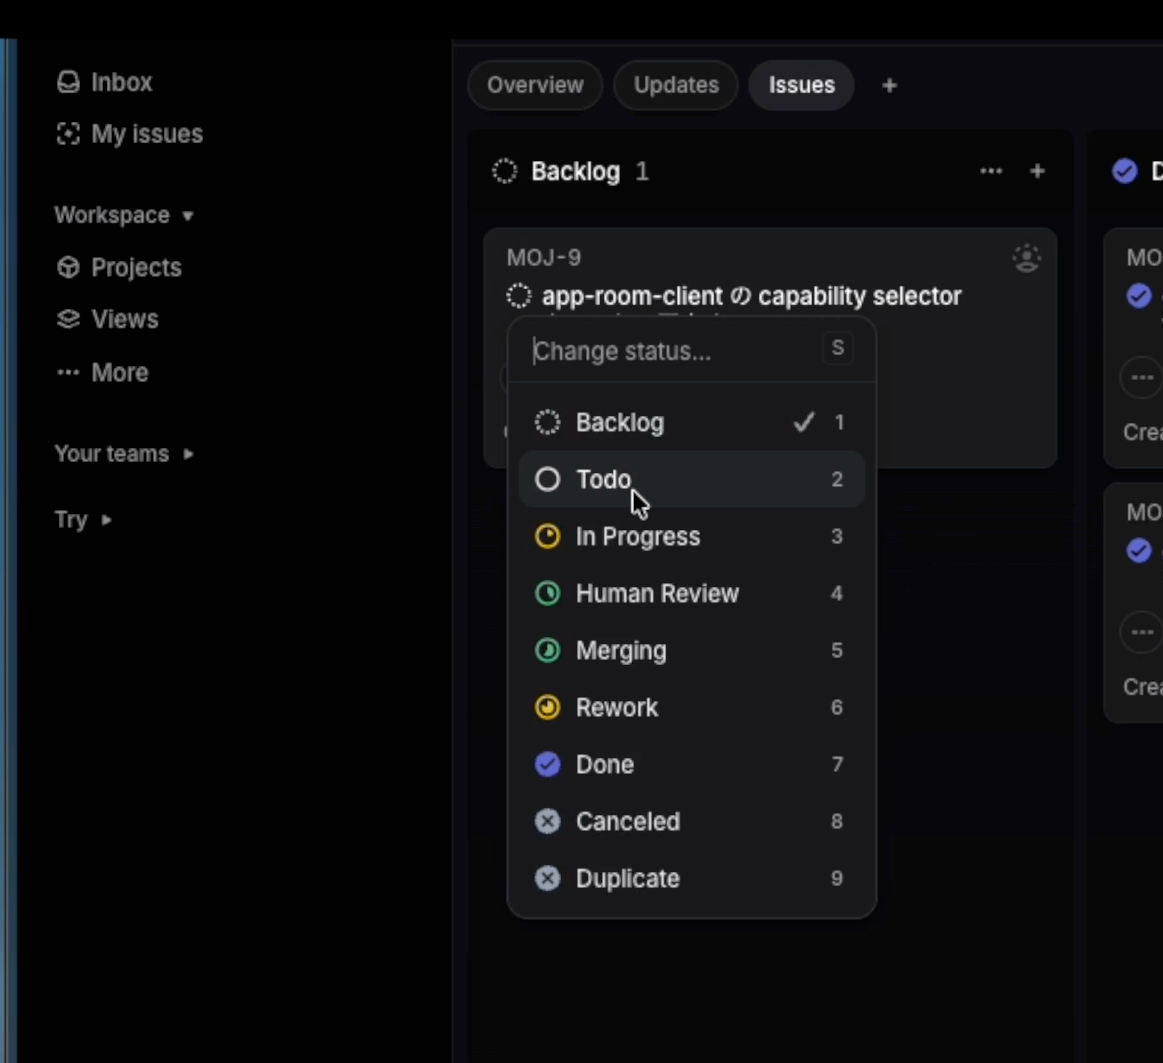Click the More ellipsis icon in sidebar
Screen dimensions: 1163x1063
[x=68, y=372]
